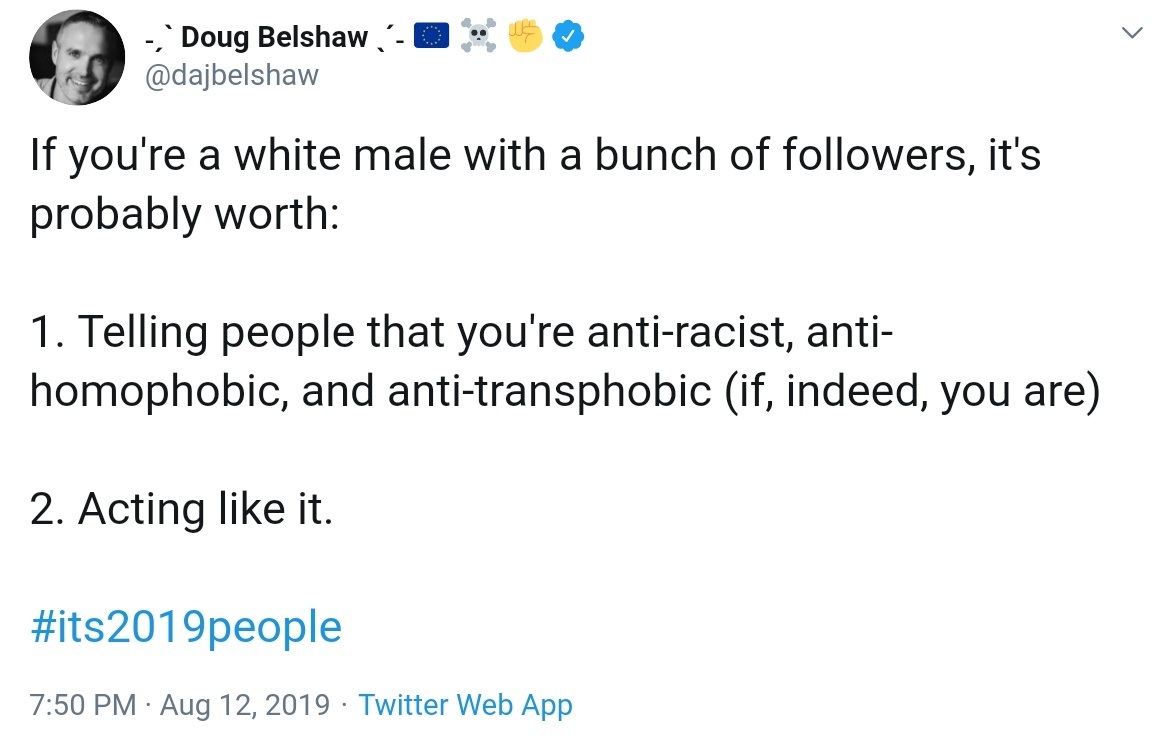
Task: Expand the menu via the chevron top right
Action: point(1131,33)
